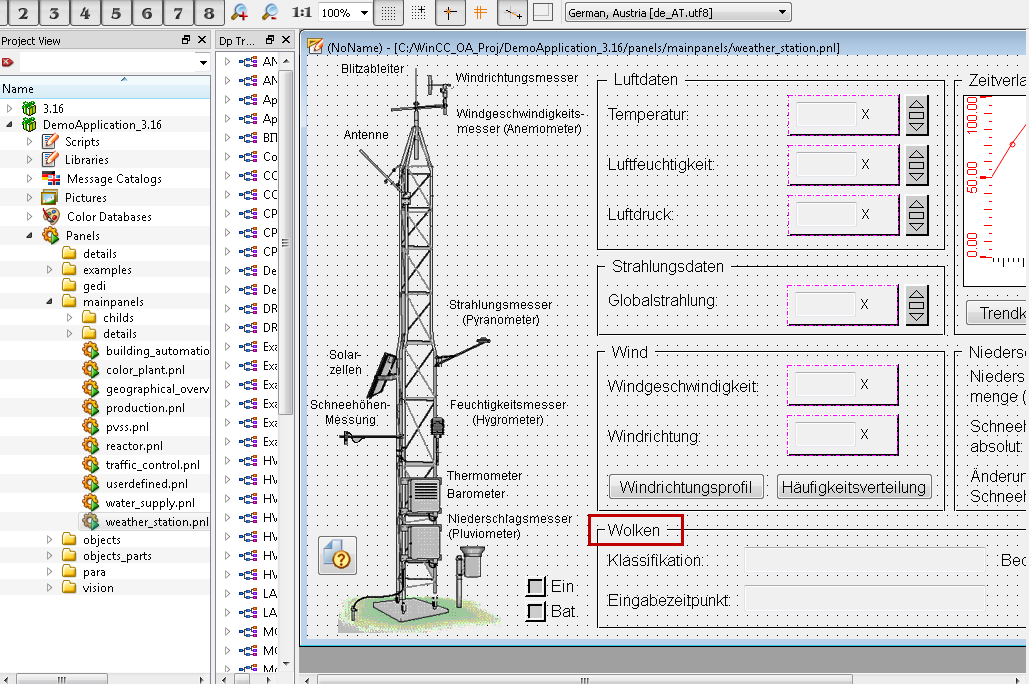Click the zoom out magnifier icon
This screenshot has height=684, width=1029.
click(x=270, y=13)
